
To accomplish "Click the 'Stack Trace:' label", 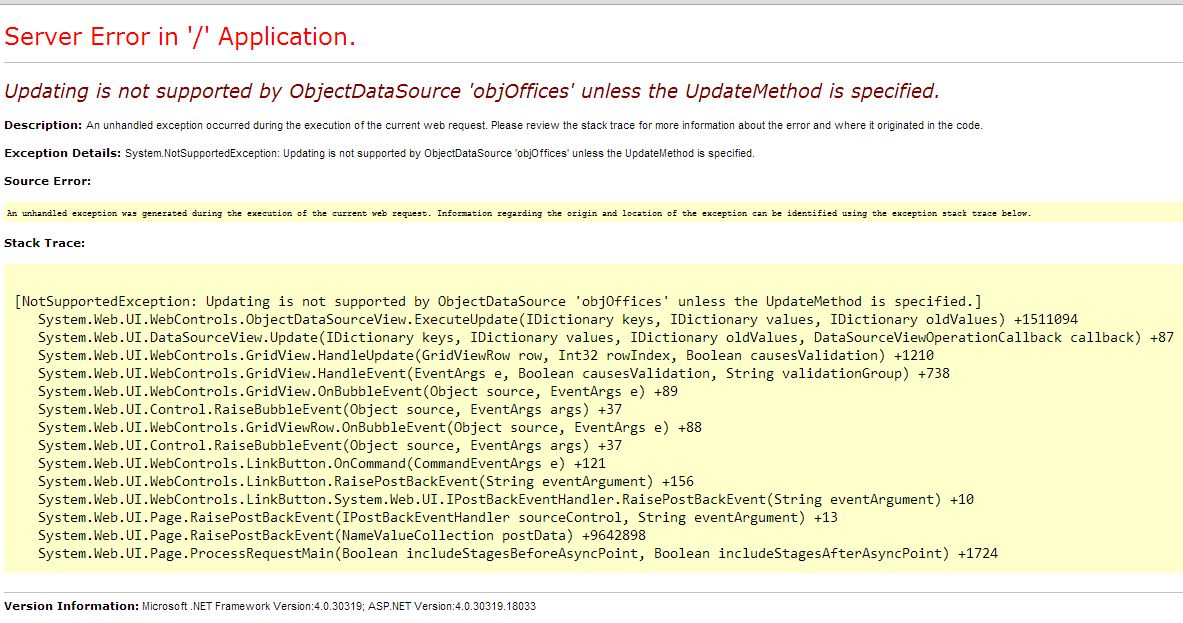I will (45, 243).
